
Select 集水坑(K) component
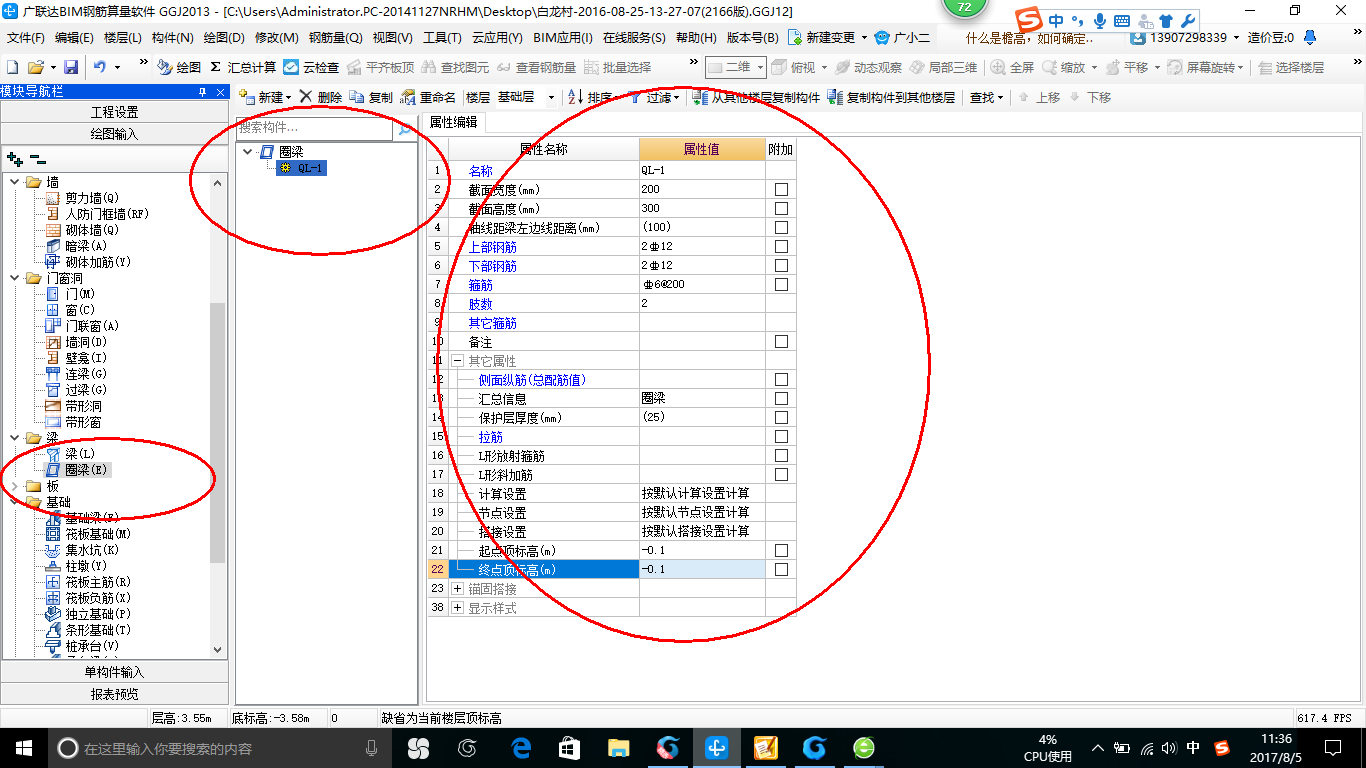(x=83, y=550)
